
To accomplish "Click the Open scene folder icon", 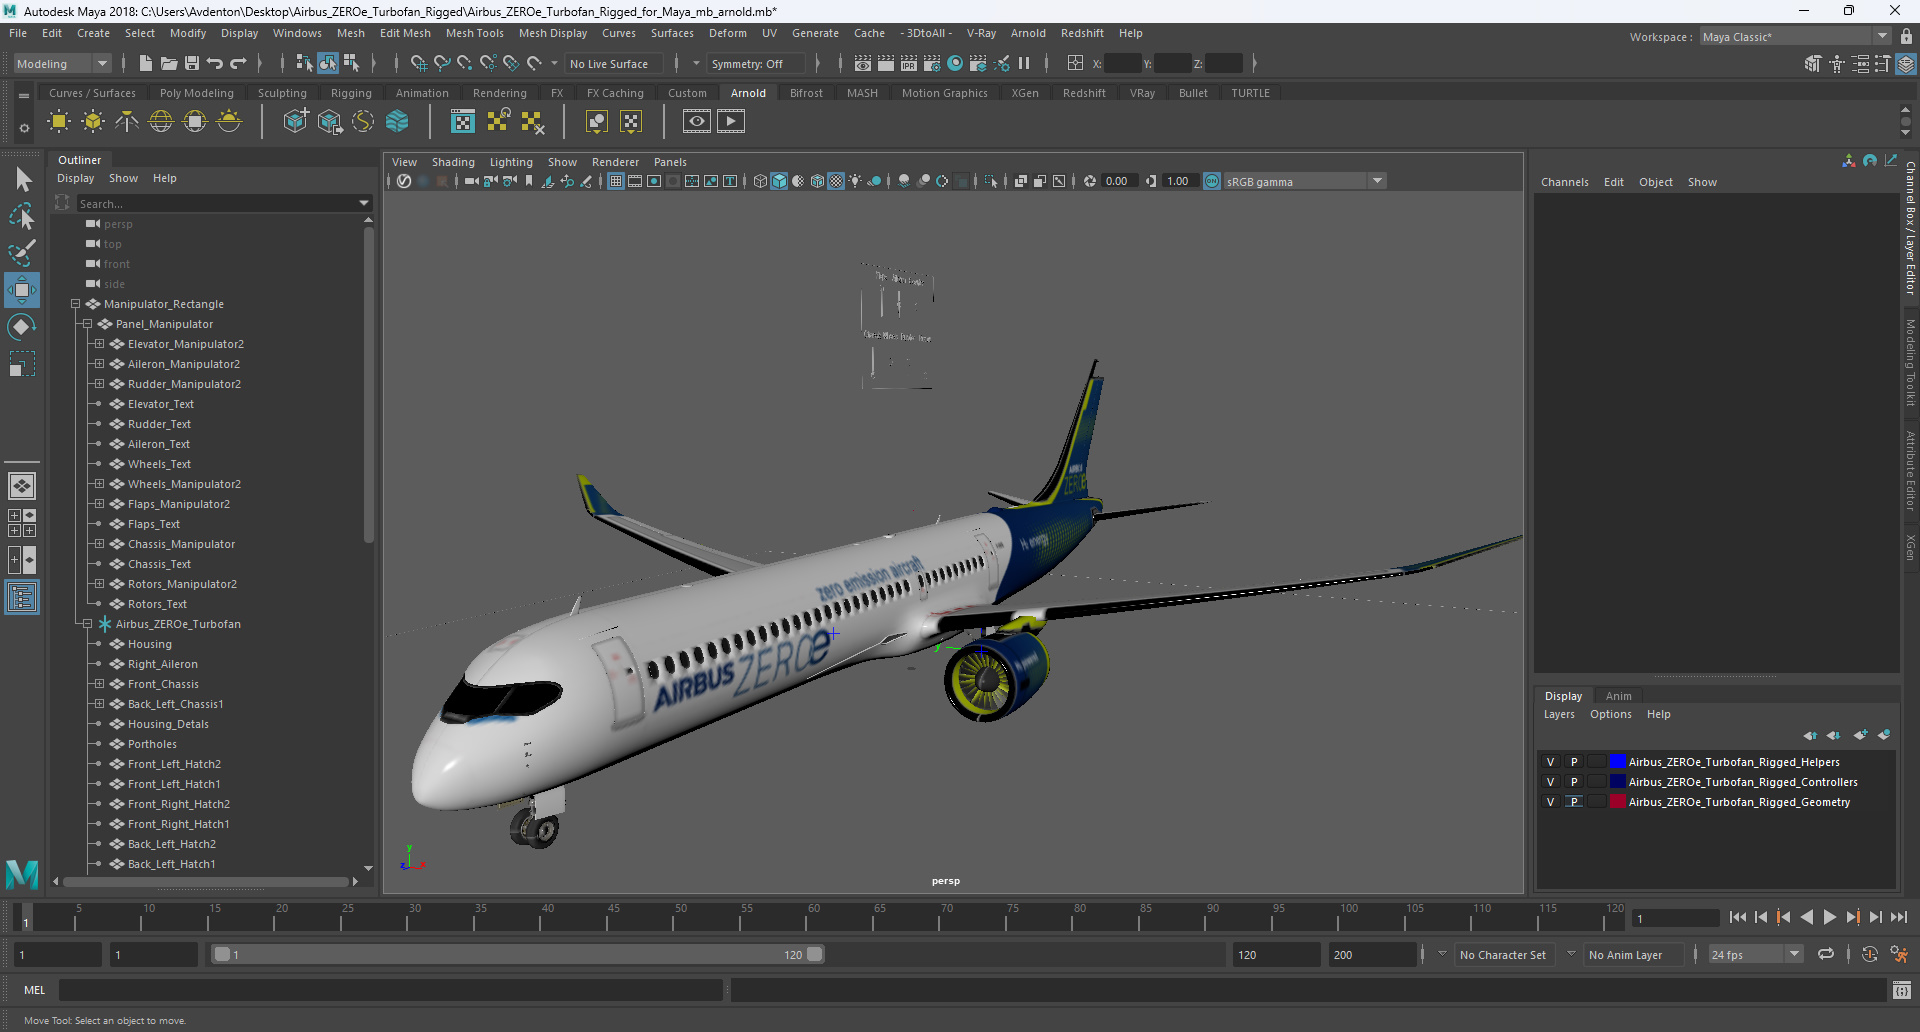I will [169, 63].
